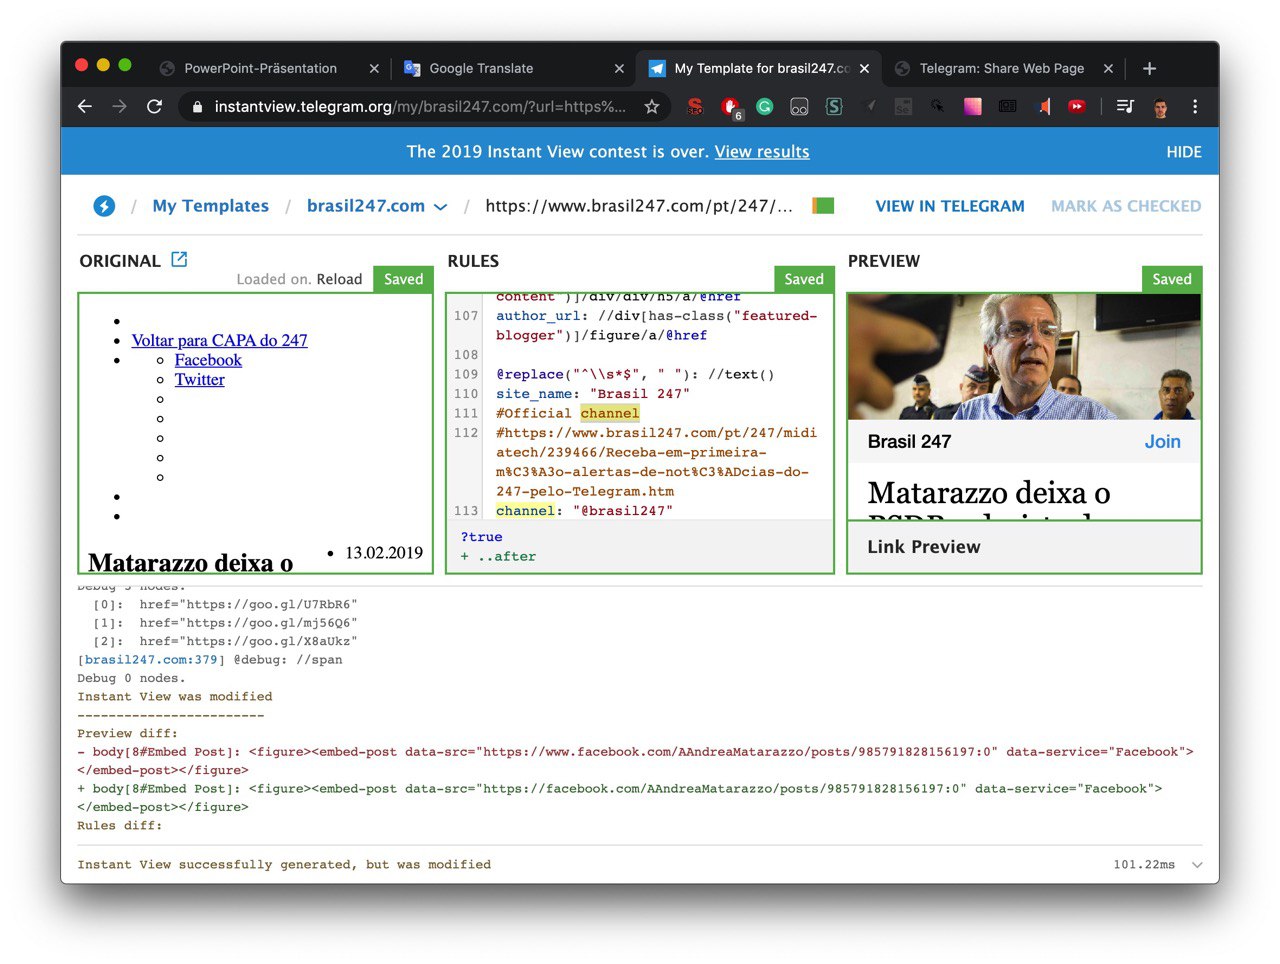Bookmark this page with the star icon

coord(652,106)
